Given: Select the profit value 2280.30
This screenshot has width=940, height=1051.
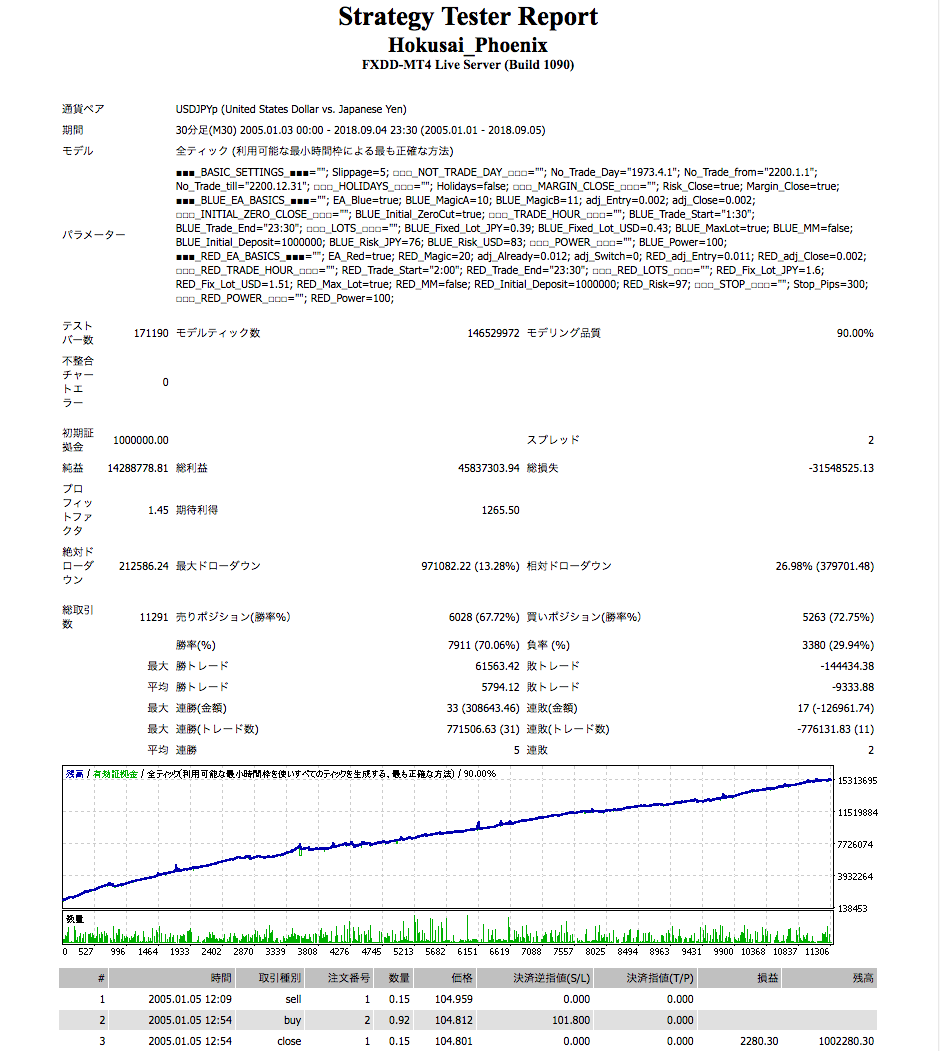Looking at the screenshot, I should coord(759,1041).
